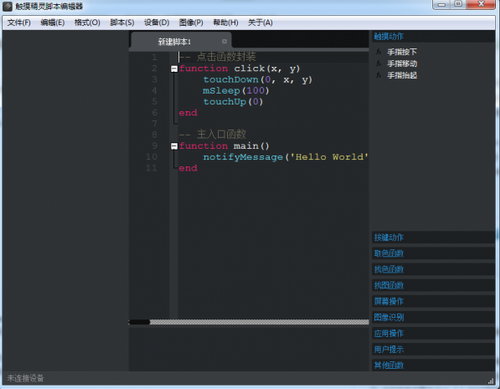Click the 'function main()' line
500x389 pixels.
click(224, 146)
